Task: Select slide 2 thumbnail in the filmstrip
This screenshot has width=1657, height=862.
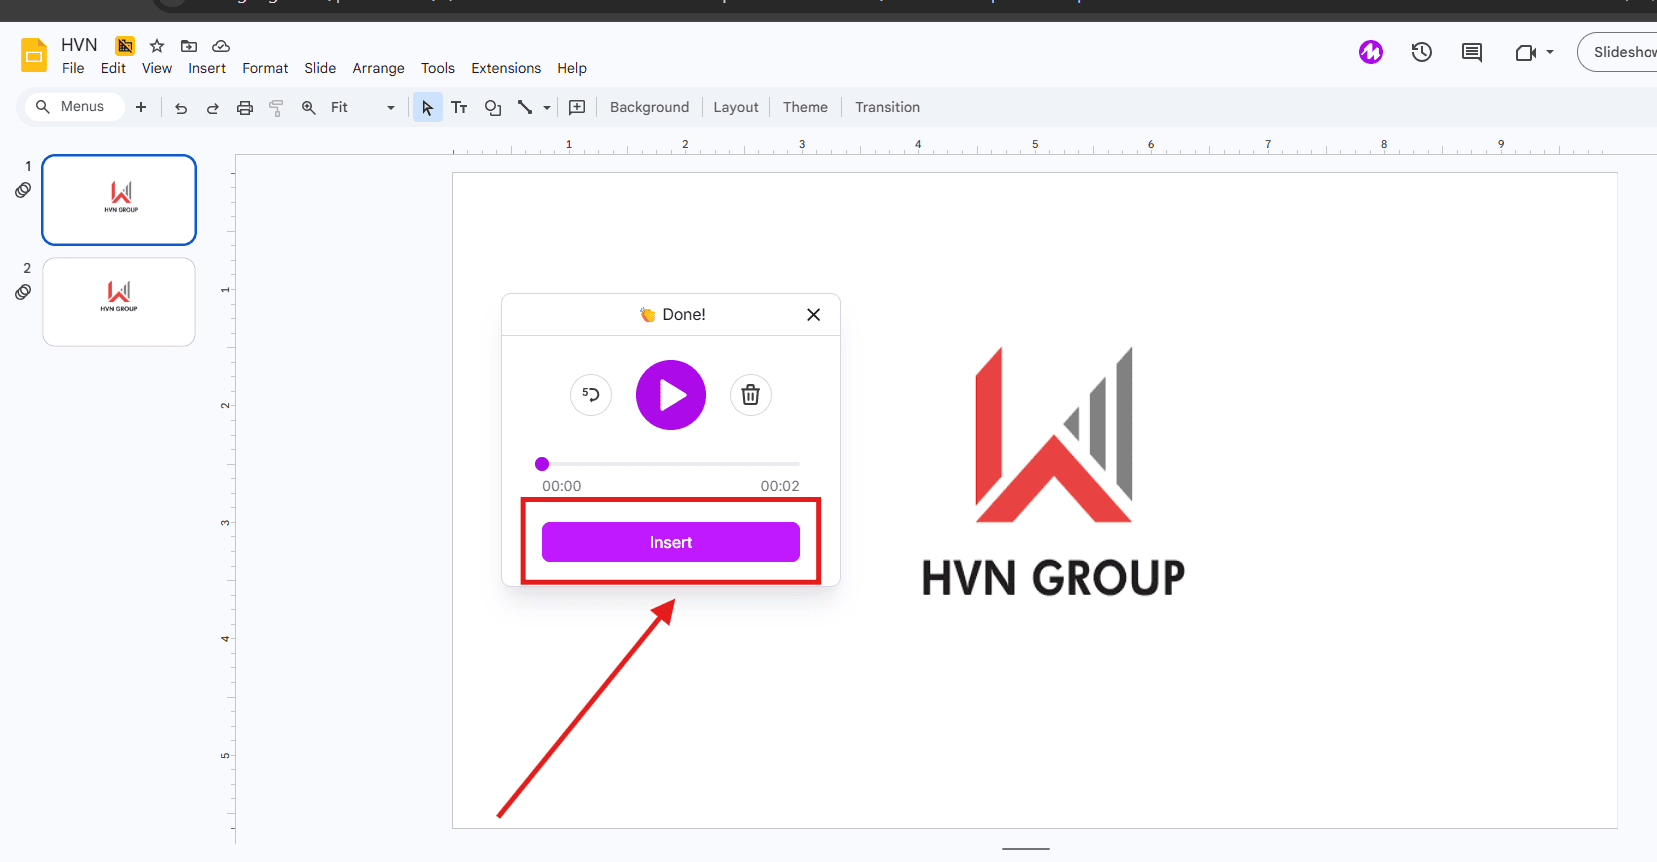Action: click(x=119, y=302)
